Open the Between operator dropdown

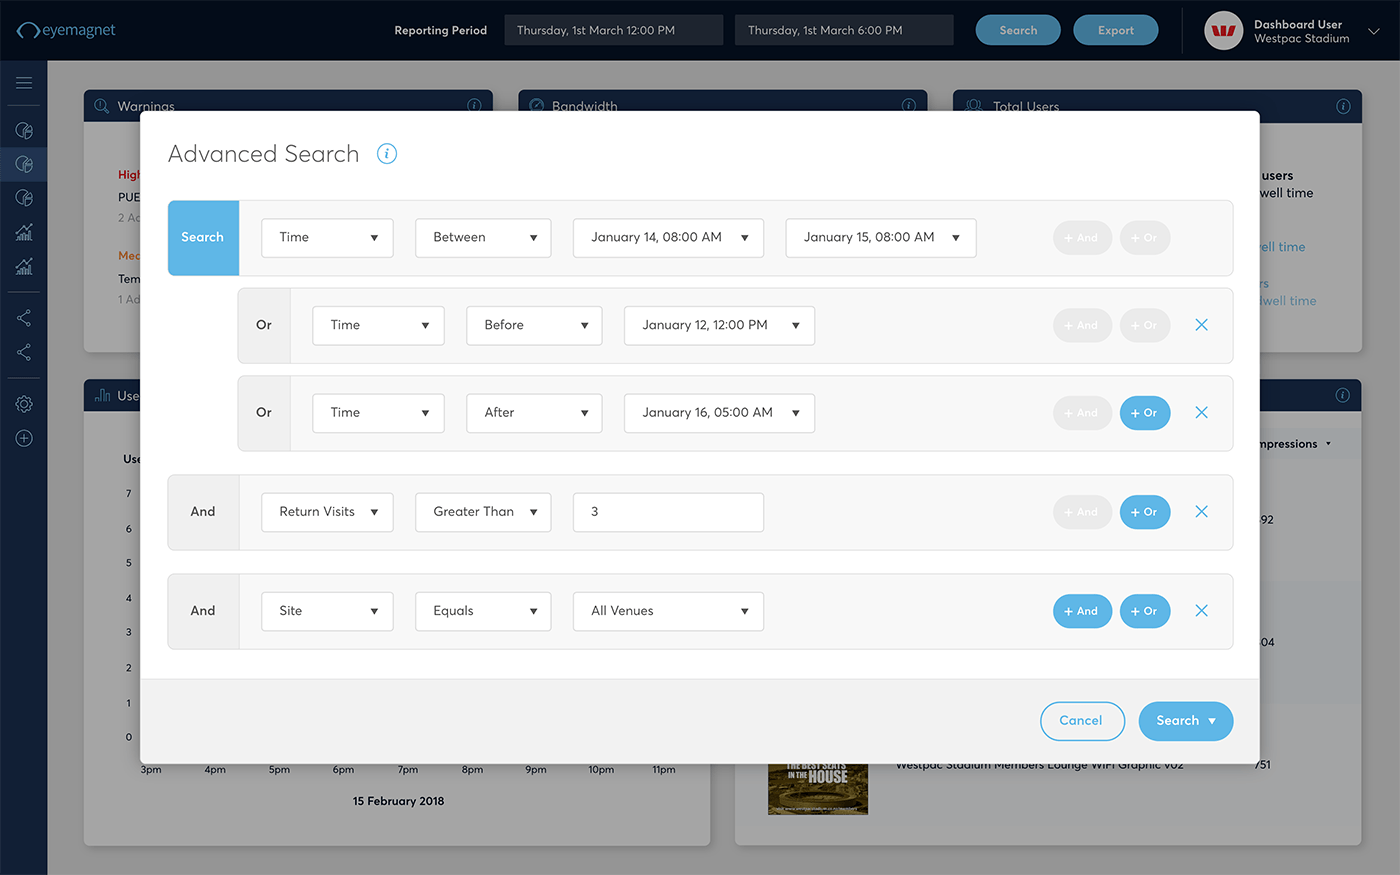pyautogui.click(x=483, y=238)
